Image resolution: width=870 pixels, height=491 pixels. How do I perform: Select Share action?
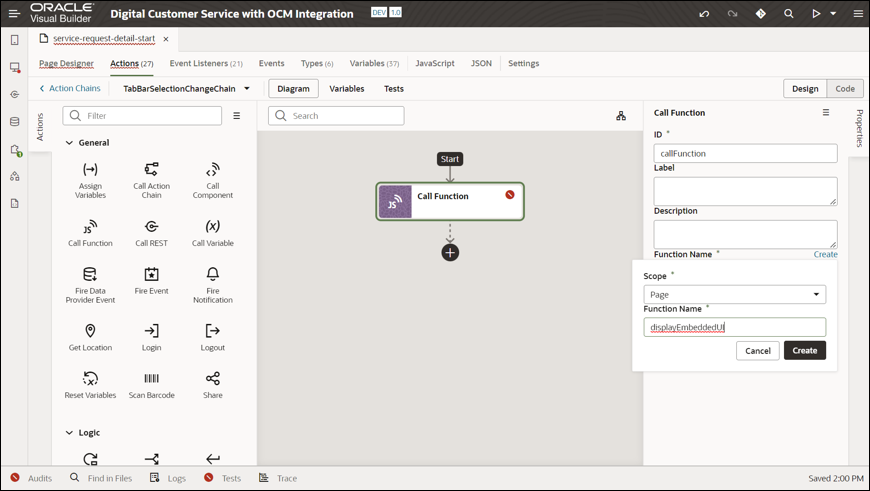pyautogui.click(x=213, y=385)
